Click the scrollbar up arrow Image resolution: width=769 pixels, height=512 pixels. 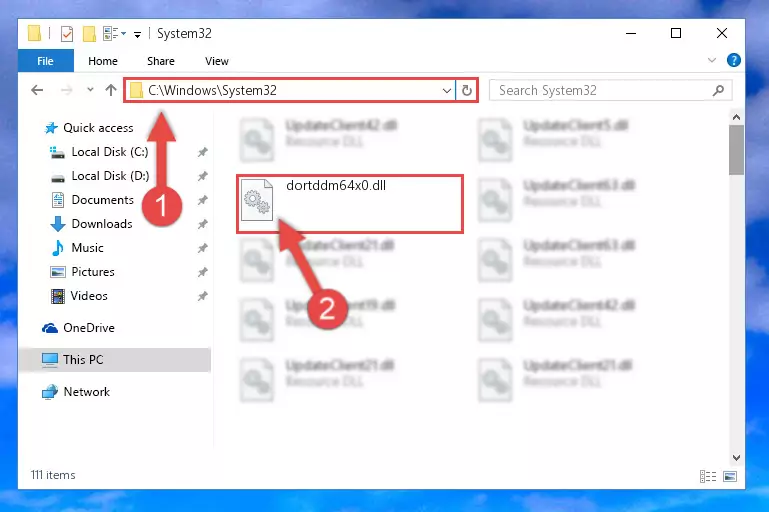pos(736,117)
